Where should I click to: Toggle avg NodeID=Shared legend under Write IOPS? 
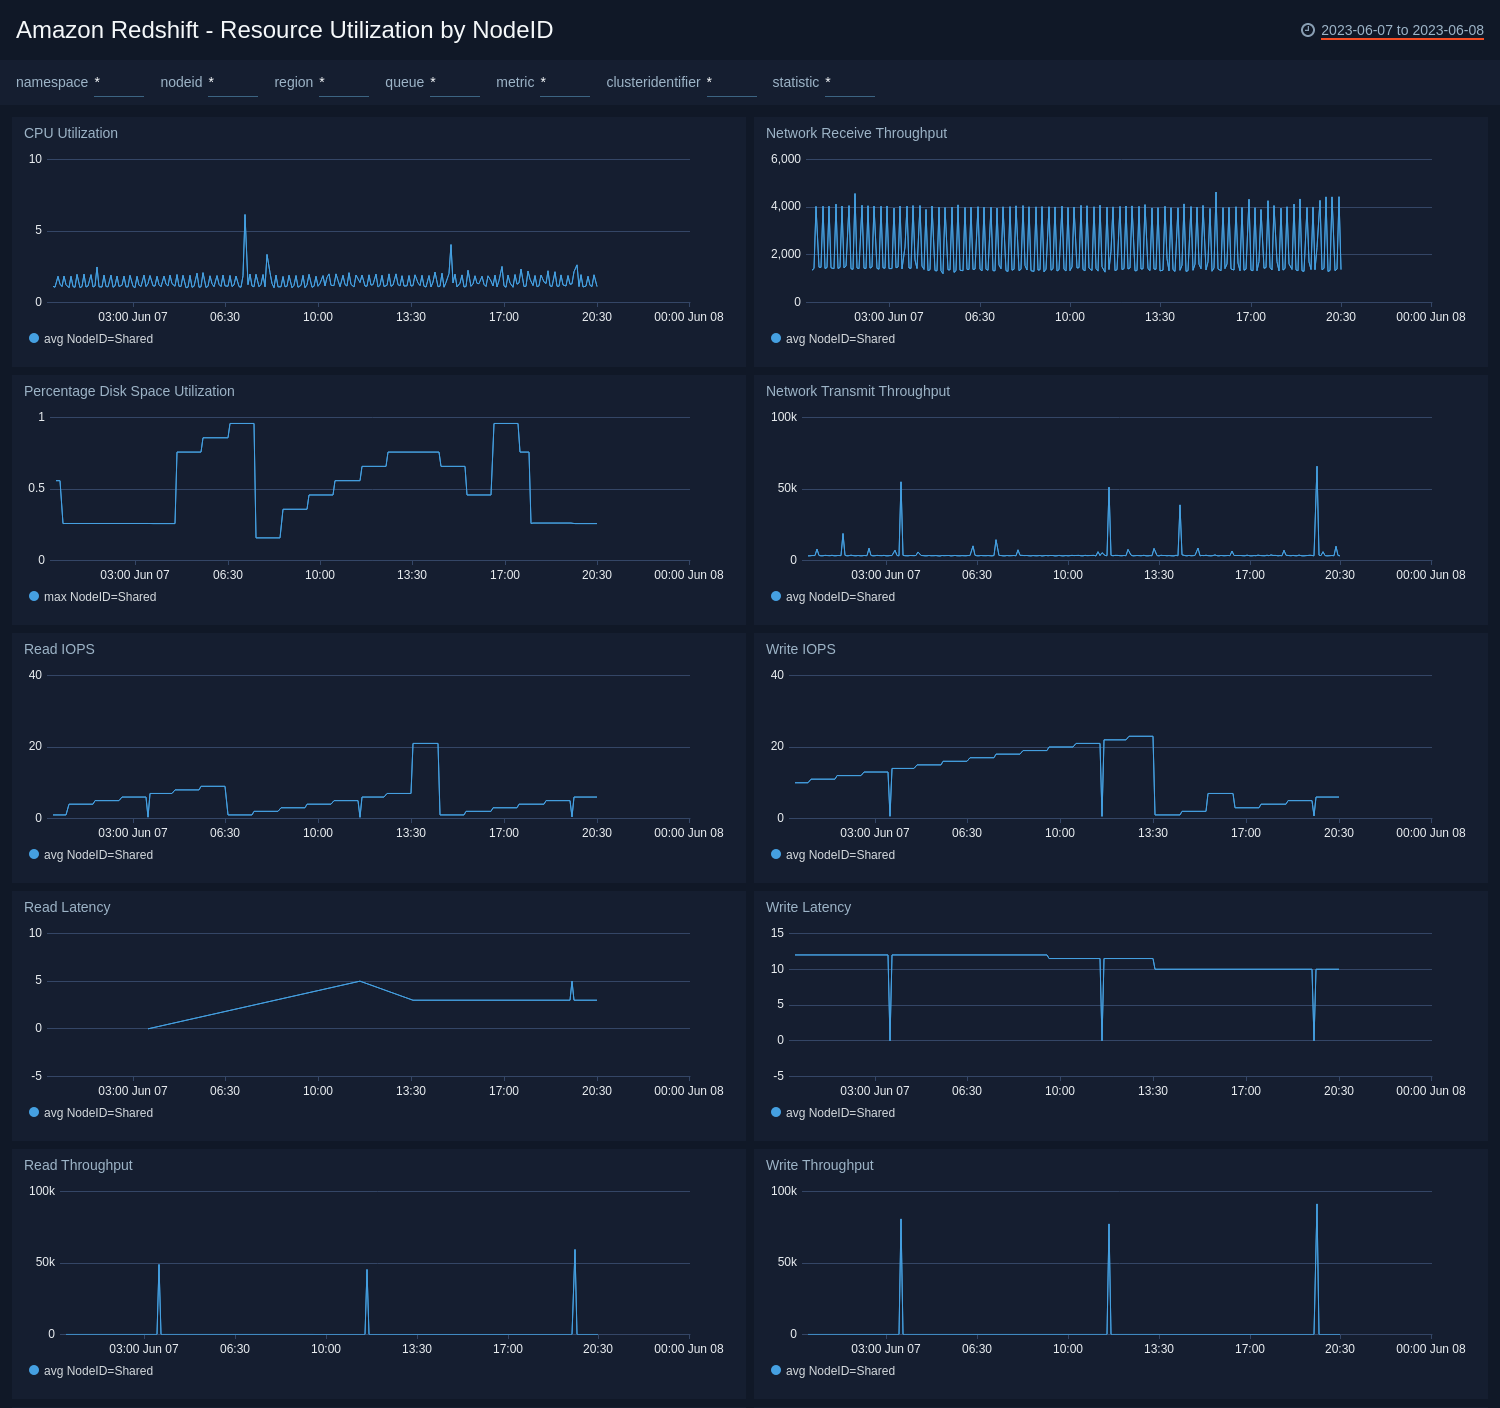tap(835, 855)
